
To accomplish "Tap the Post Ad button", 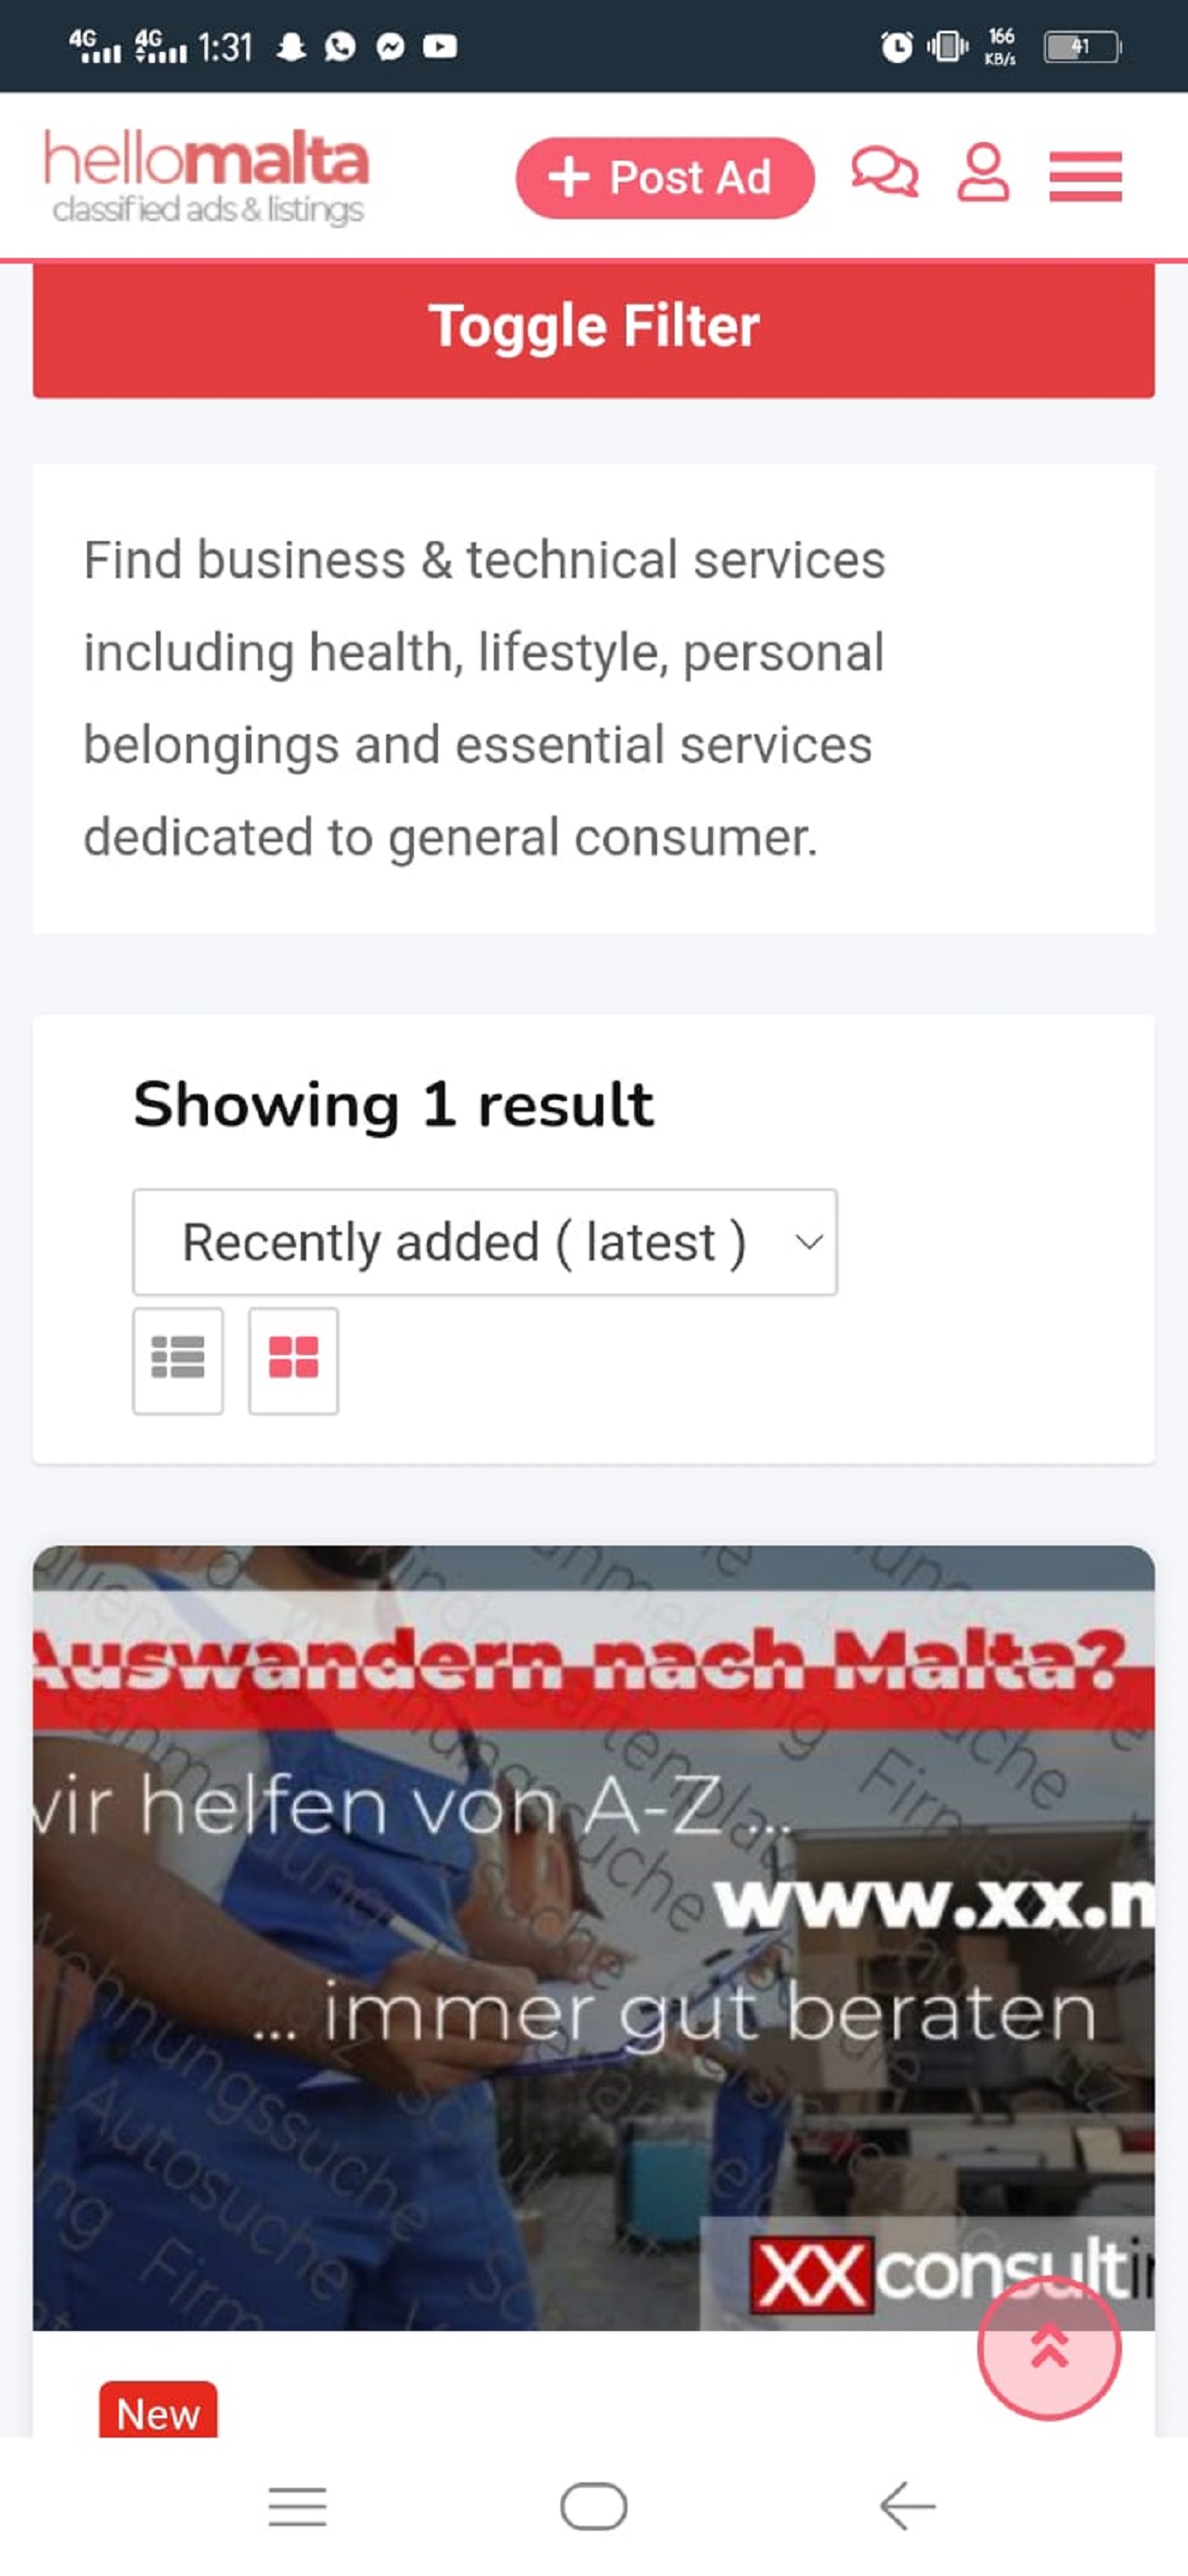I will (x=665, y=178).
